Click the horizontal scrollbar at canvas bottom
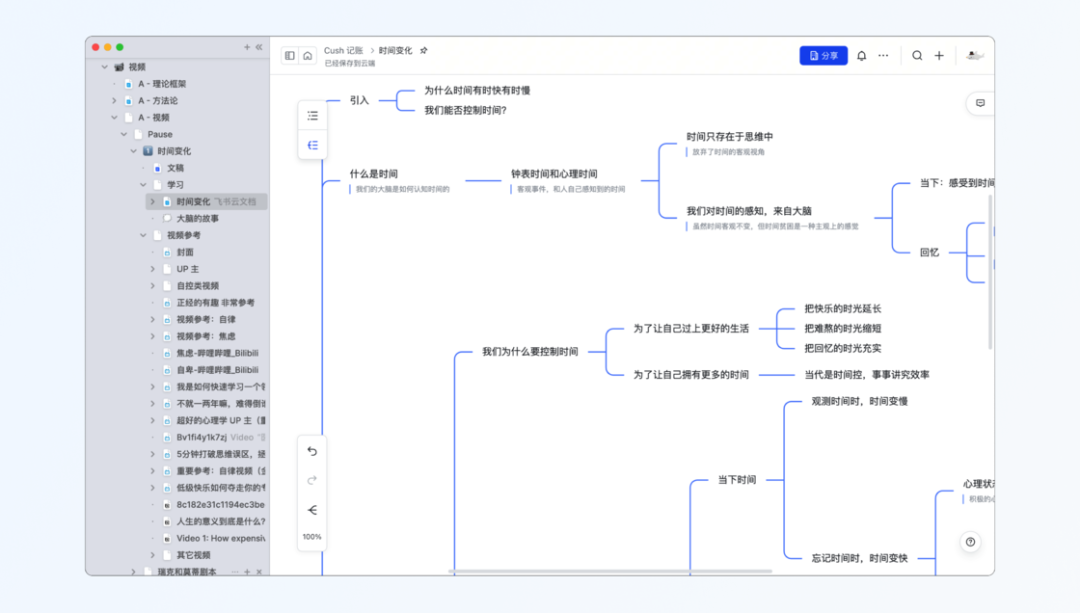The image size is (1080, 613). pyautogui.click(x=610, y=571)
